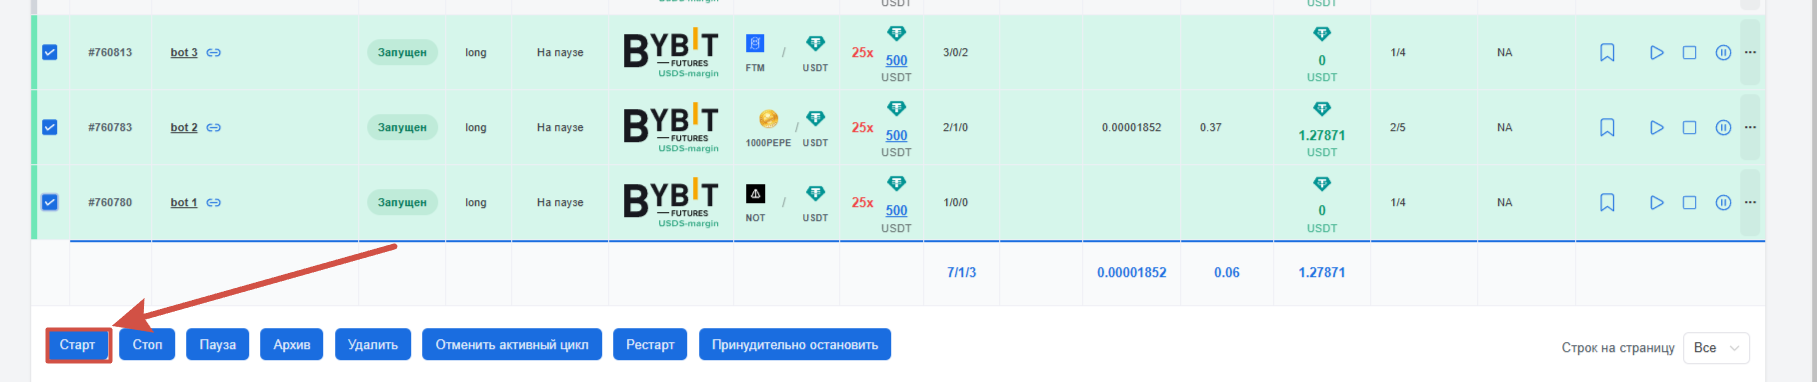The height and width of the screenshot is (382, 1817).
Task: Open the rows per page dropdown
Action: pyautogui.click(x=1716, y=348)
